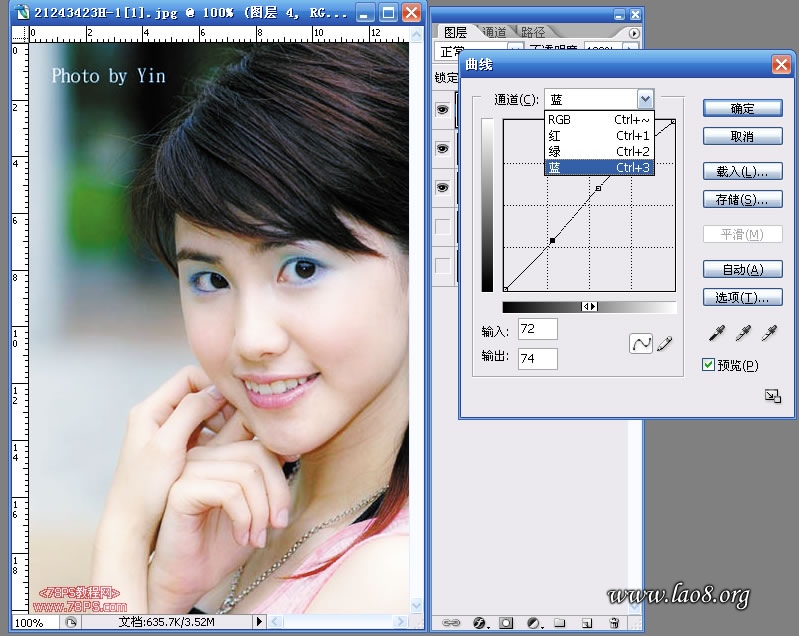Select the filled curve point at 72/74
The image size is (799, 636).
click(x=552, y=240)
